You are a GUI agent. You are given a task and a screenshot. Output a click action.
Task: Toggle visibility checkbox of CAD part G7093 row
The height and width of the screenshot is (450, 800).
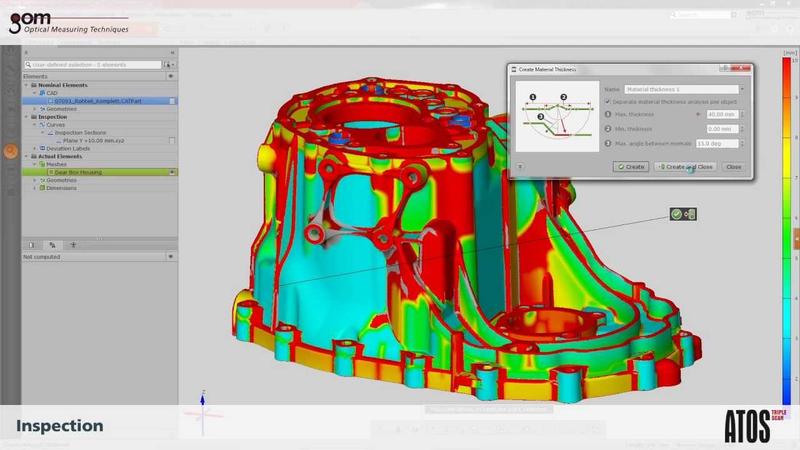tap(172, 101)
